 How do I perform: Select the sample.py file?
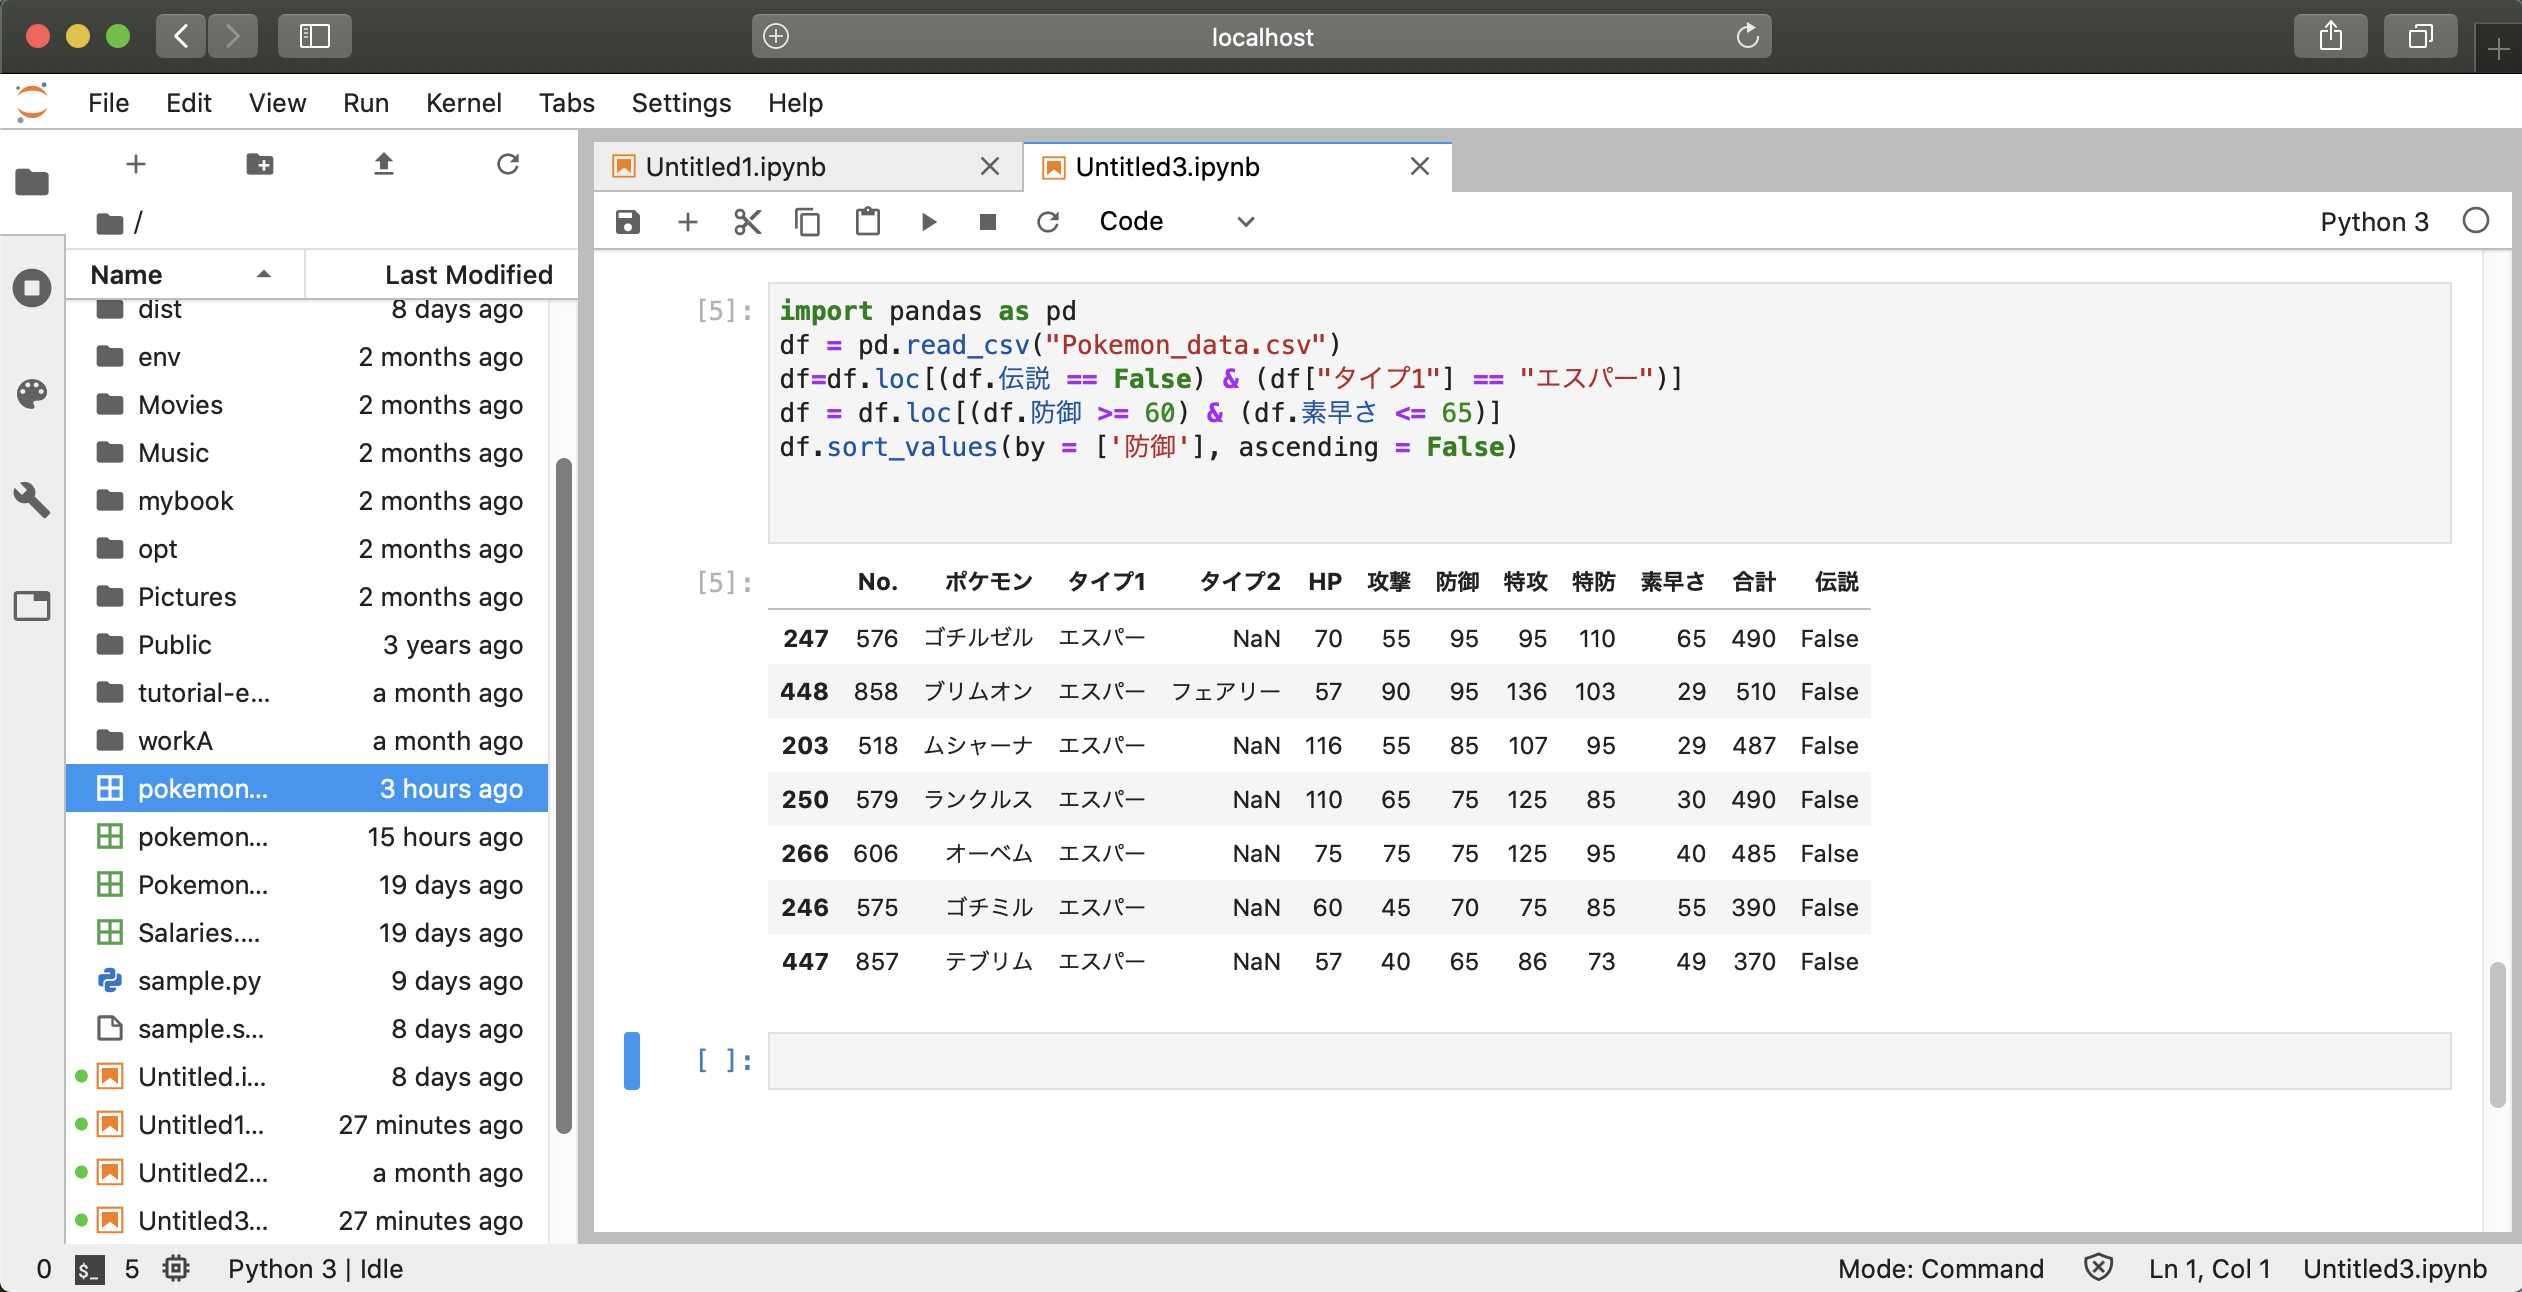pyautogui.click(x=307, y=981)
